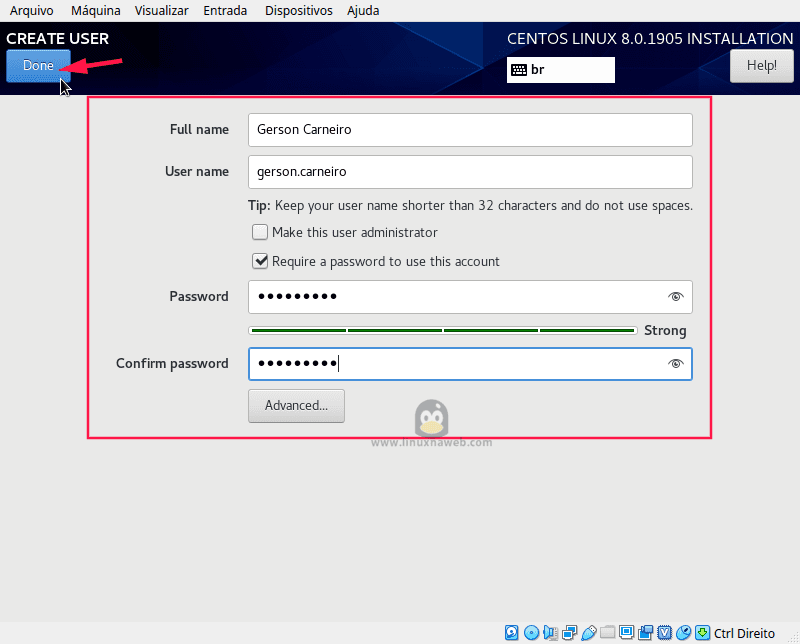Click the user name Tip text
The height and width of the screenshot is (644, 800).
(x=470, y=206)
